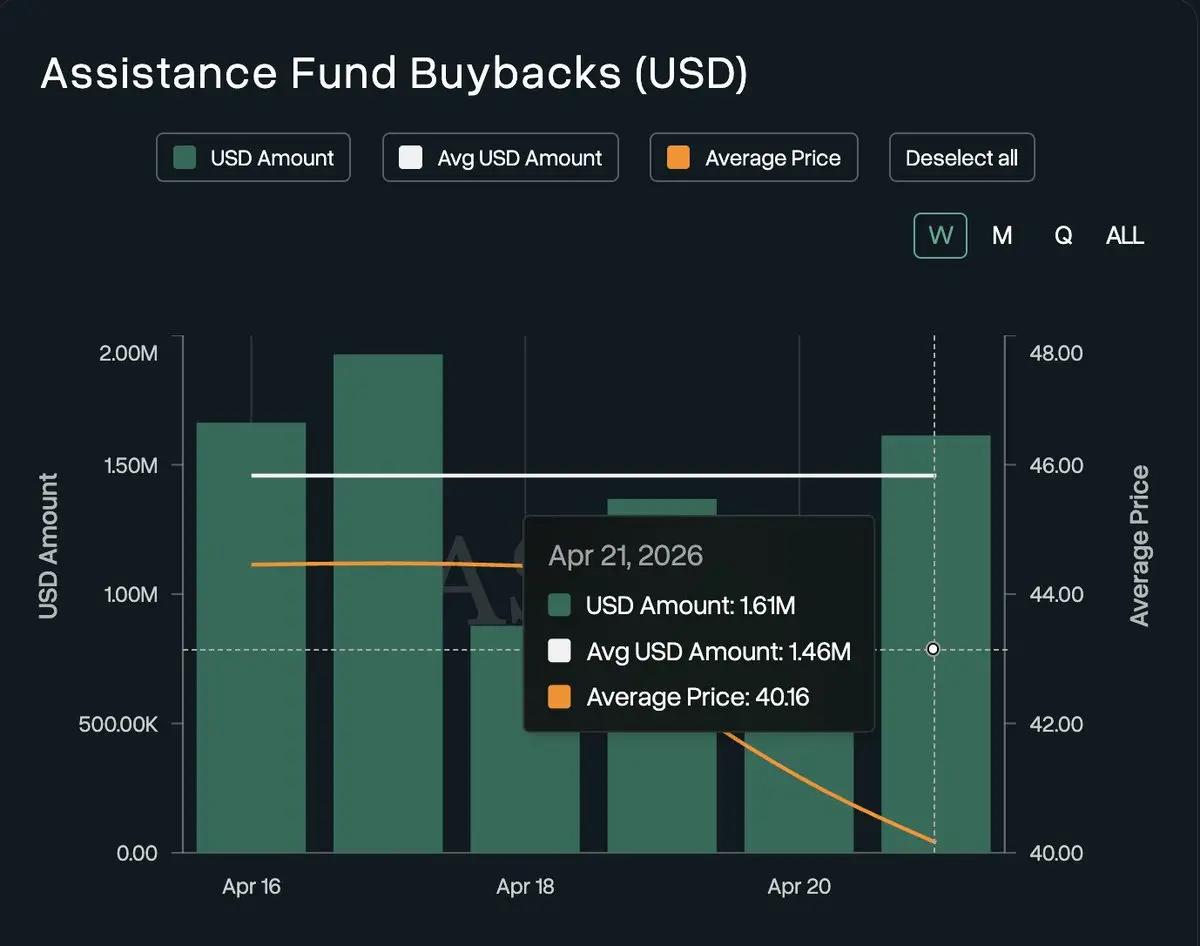
Task: Switch to the M monthly timeframe
Action: point(1002,236)
